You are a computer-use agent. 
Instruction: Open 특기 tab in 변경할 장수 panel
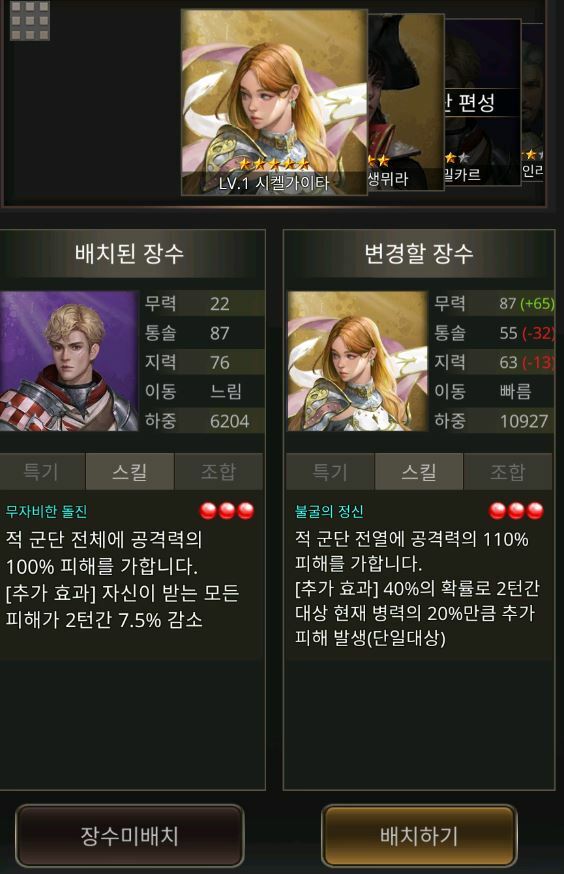[x=330, y=472]
